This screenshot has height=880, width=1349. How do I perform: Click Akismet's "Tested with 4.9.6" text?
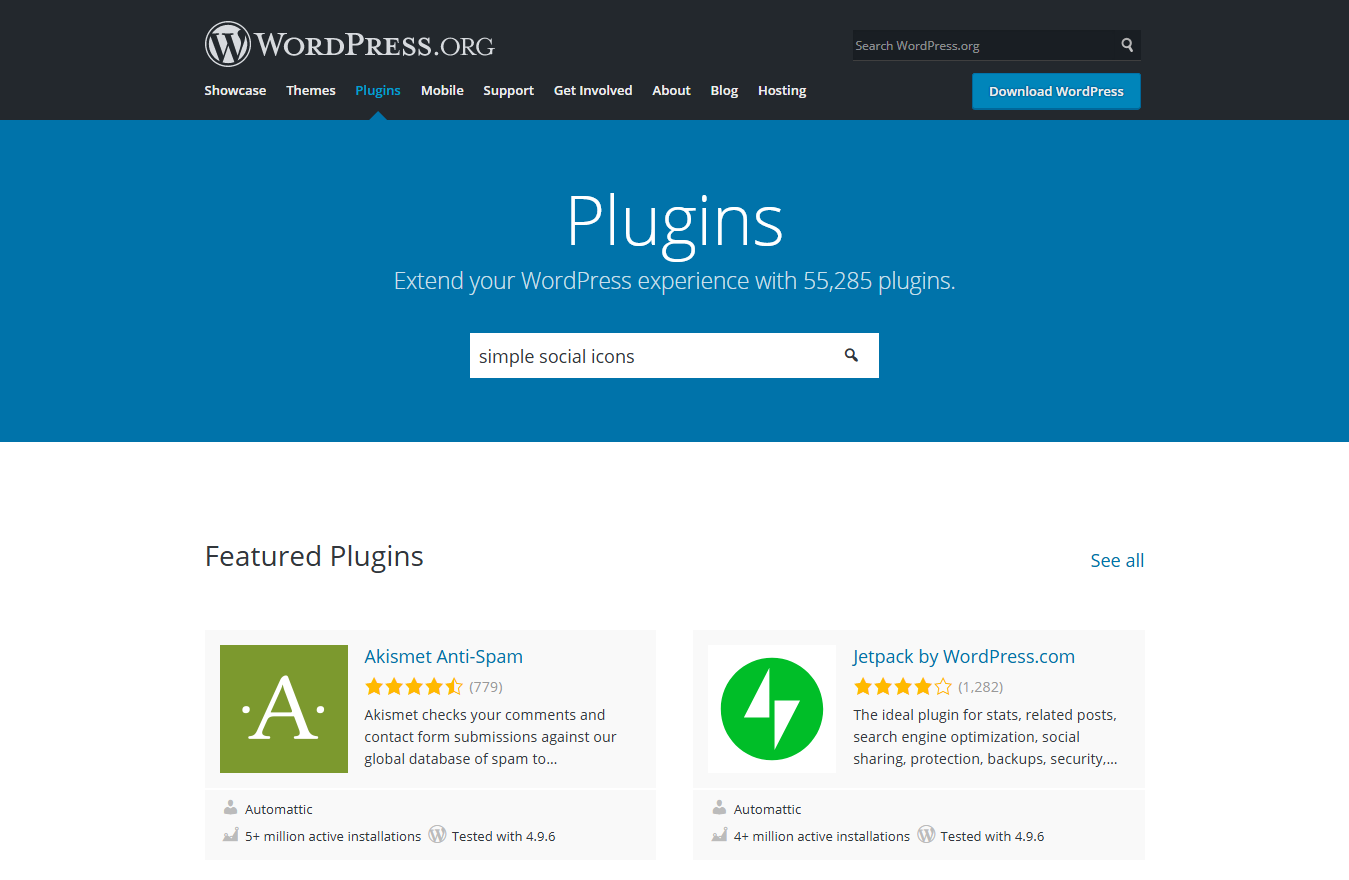click(x=503, y=836)
